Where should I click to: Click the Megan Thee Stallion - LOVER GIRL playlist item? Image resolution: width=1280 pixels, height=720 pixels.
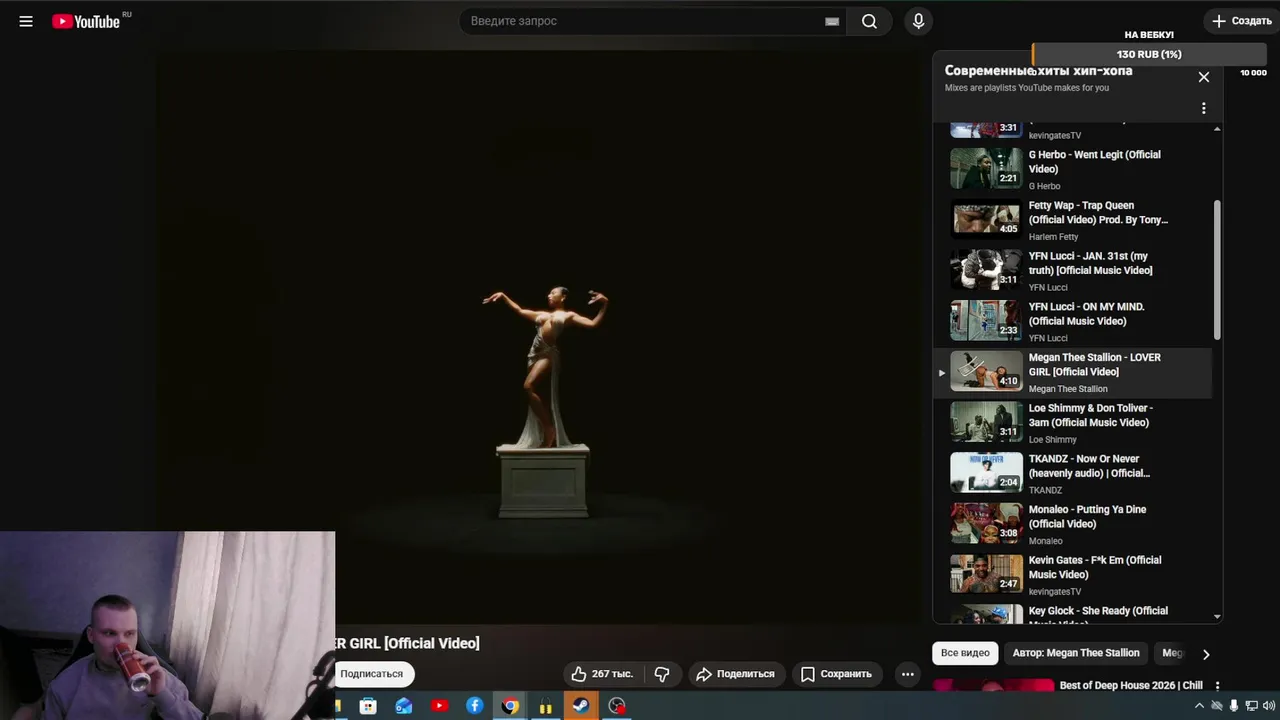click(x=1071, y=372)
